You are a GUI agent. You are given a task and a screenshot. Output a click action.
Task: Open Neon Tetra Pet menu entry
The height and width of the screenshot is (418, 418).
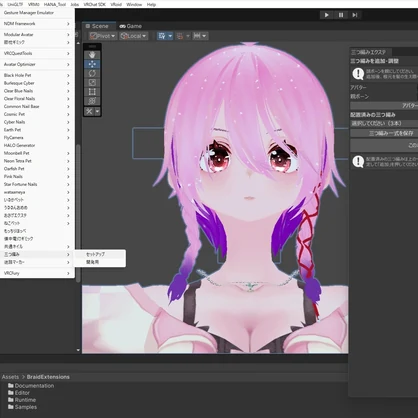point(37,161)
